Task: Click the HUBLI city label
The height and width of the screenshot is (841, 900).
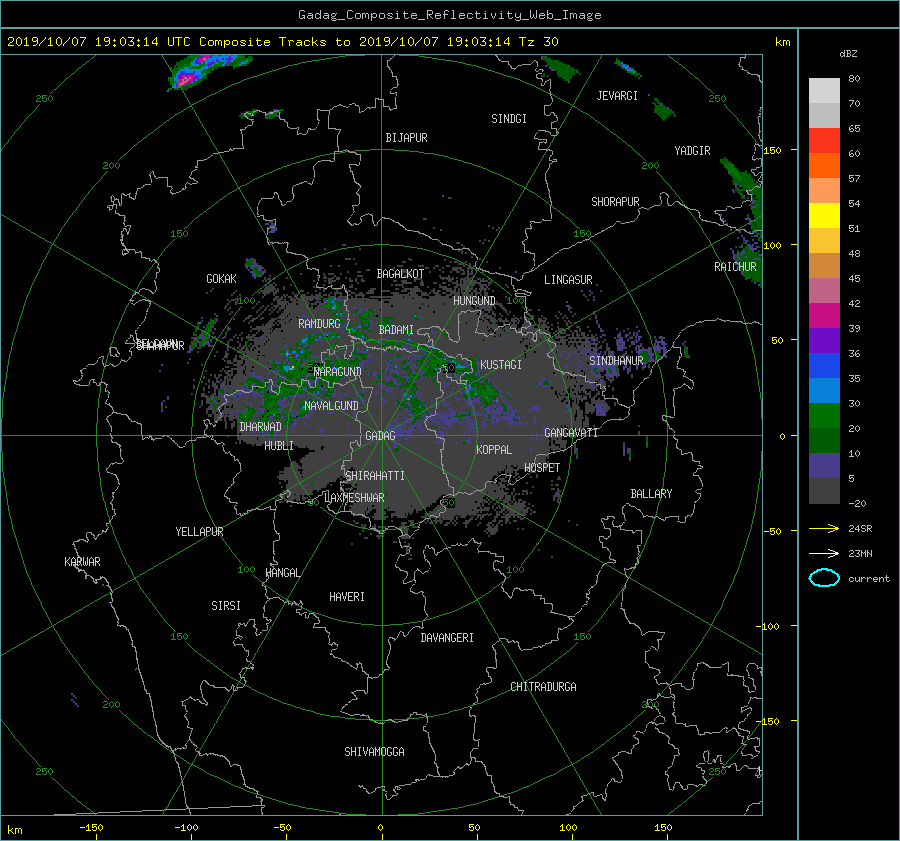Action: click(279, 445)
